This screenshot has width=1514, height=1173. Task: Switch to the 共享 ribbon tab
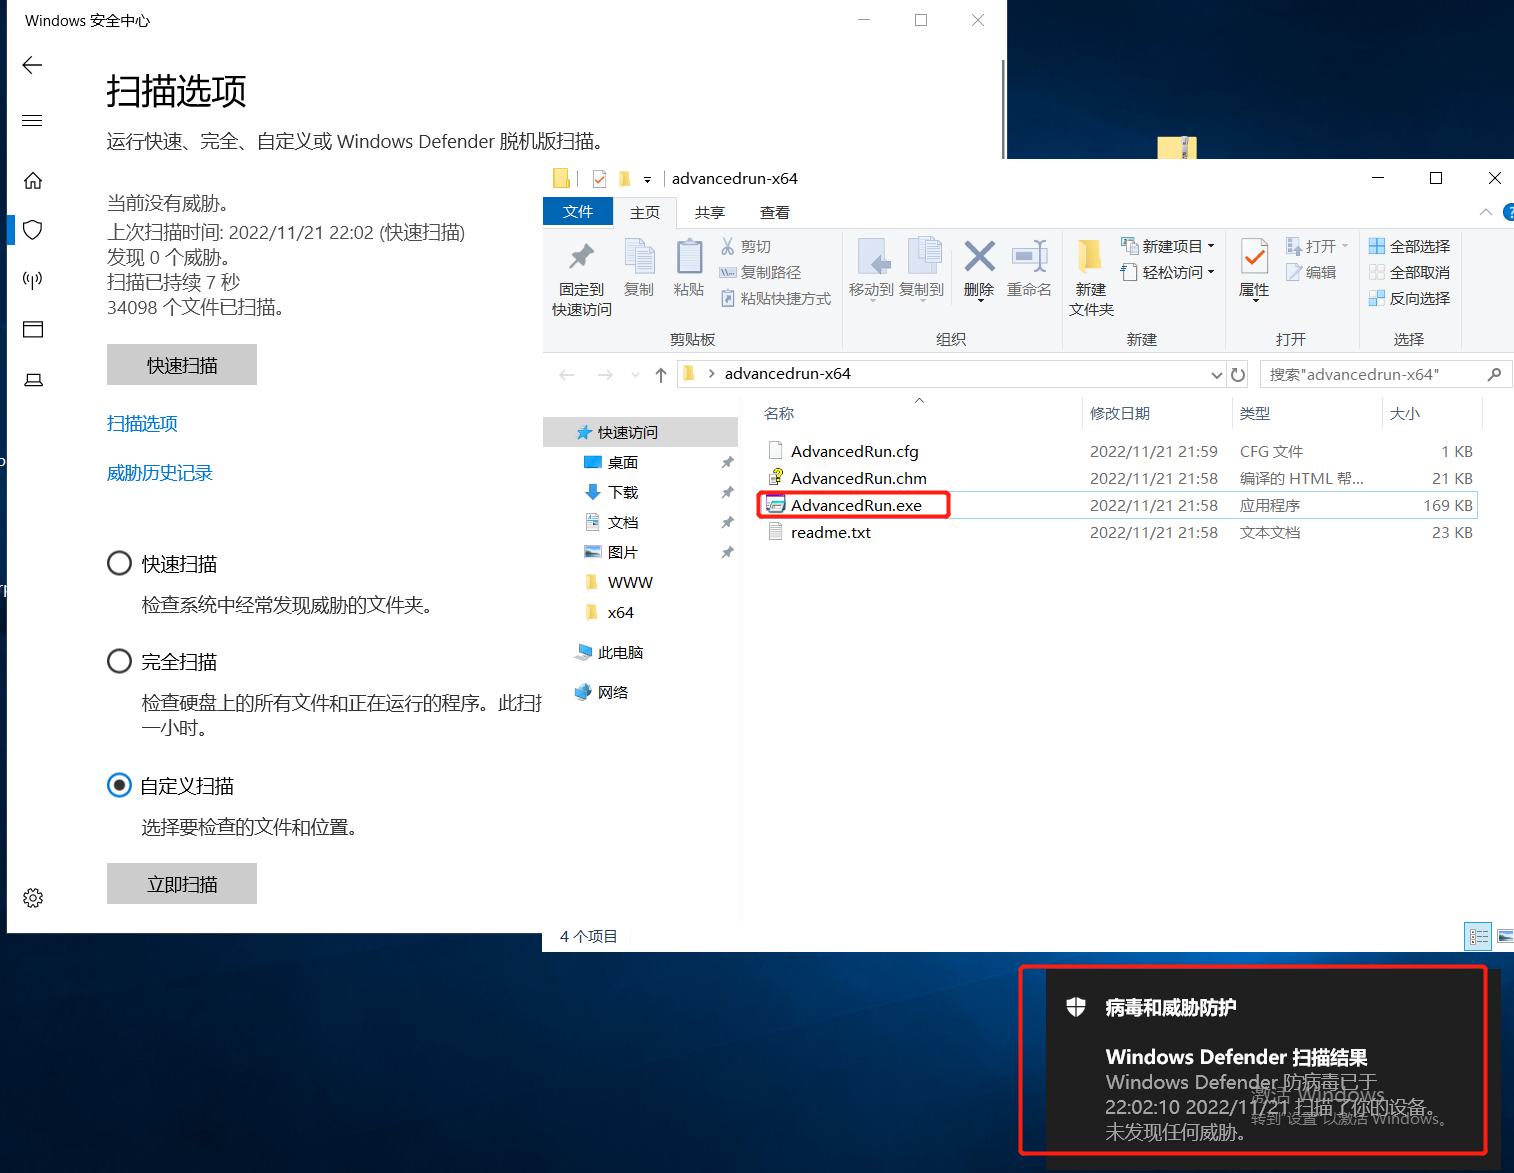pyautogui.click(x=709, y=212)
